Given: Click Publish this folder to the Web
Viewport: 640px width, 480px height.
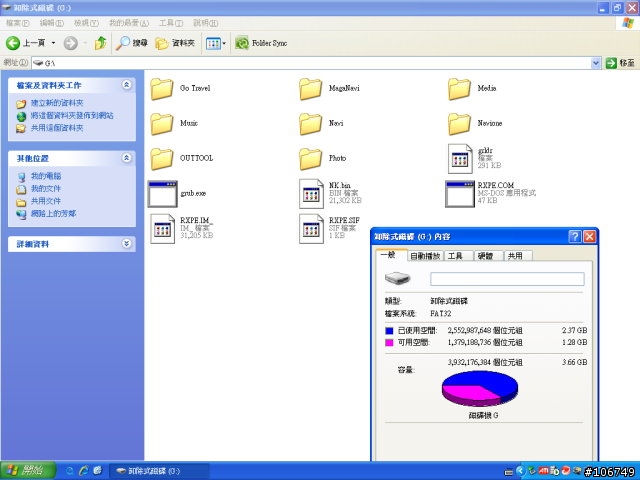Looking at the screenshot, I should [x=72, y=116].
